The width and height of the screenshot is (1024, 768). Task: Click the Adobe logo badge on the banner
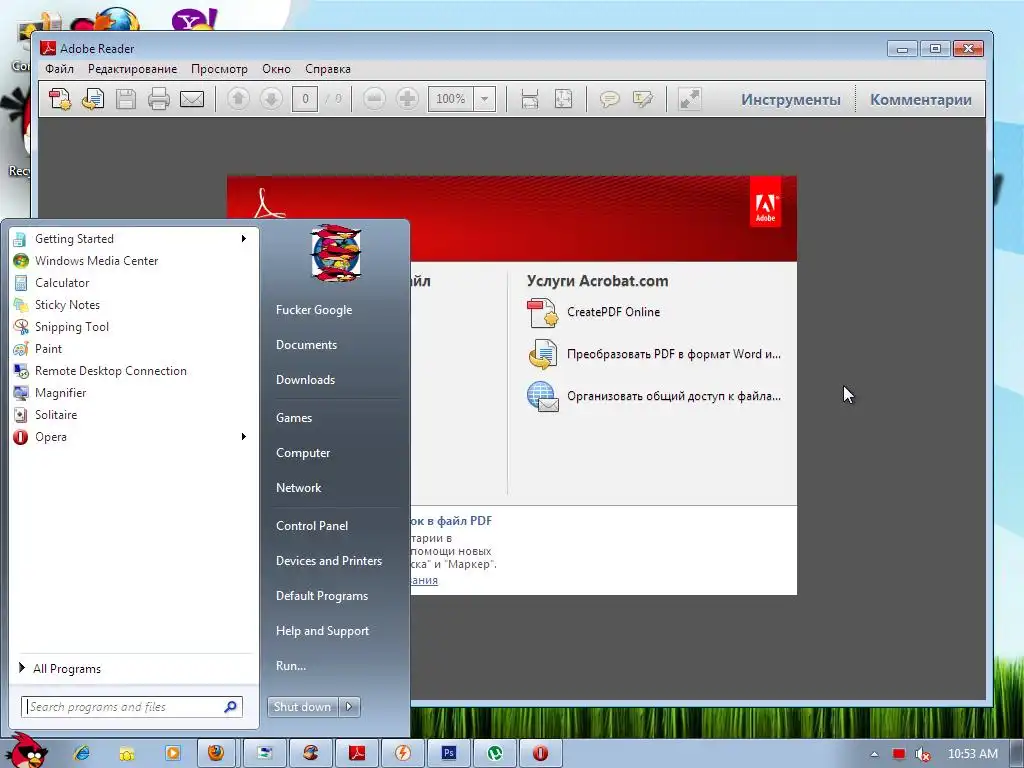point(765,202)
